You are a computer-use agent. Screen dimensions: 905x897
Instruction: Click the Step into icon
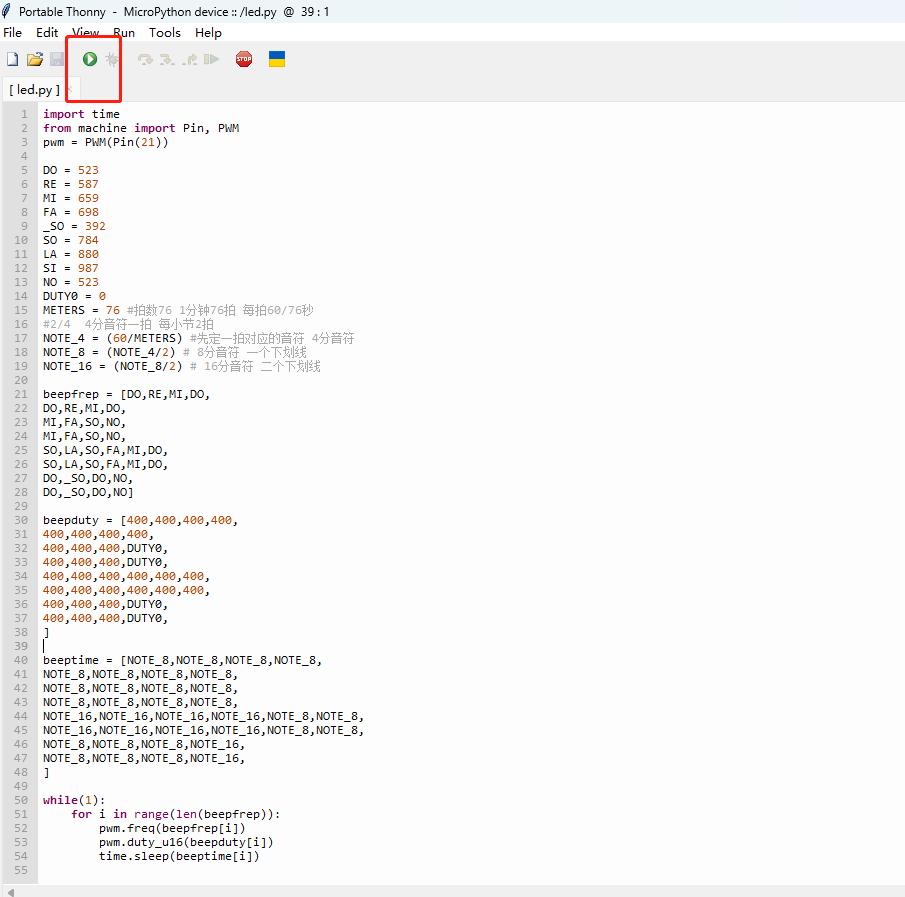[167, 59]
